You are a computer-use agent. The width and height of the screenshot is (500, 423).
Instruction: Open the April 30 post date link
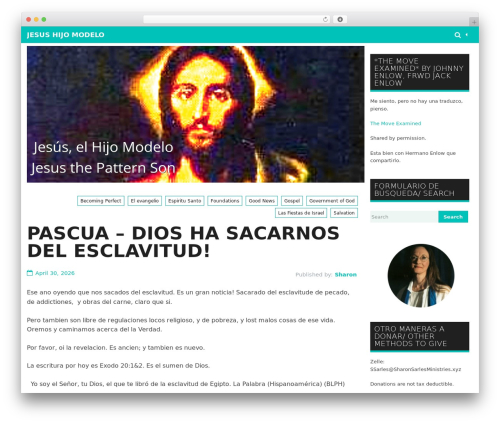[x=55, y=273]
